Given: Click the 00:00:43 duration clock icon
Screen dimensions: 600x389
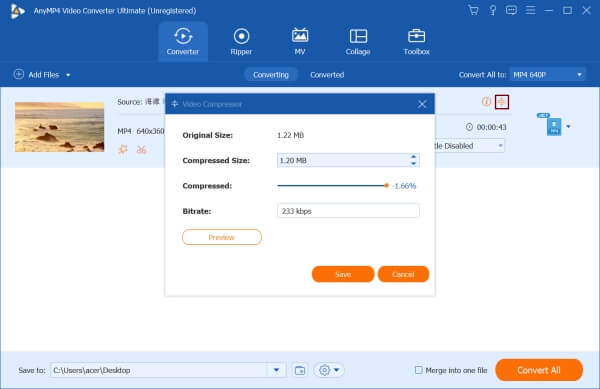Looking at the screenshot, I should [469, 127].
